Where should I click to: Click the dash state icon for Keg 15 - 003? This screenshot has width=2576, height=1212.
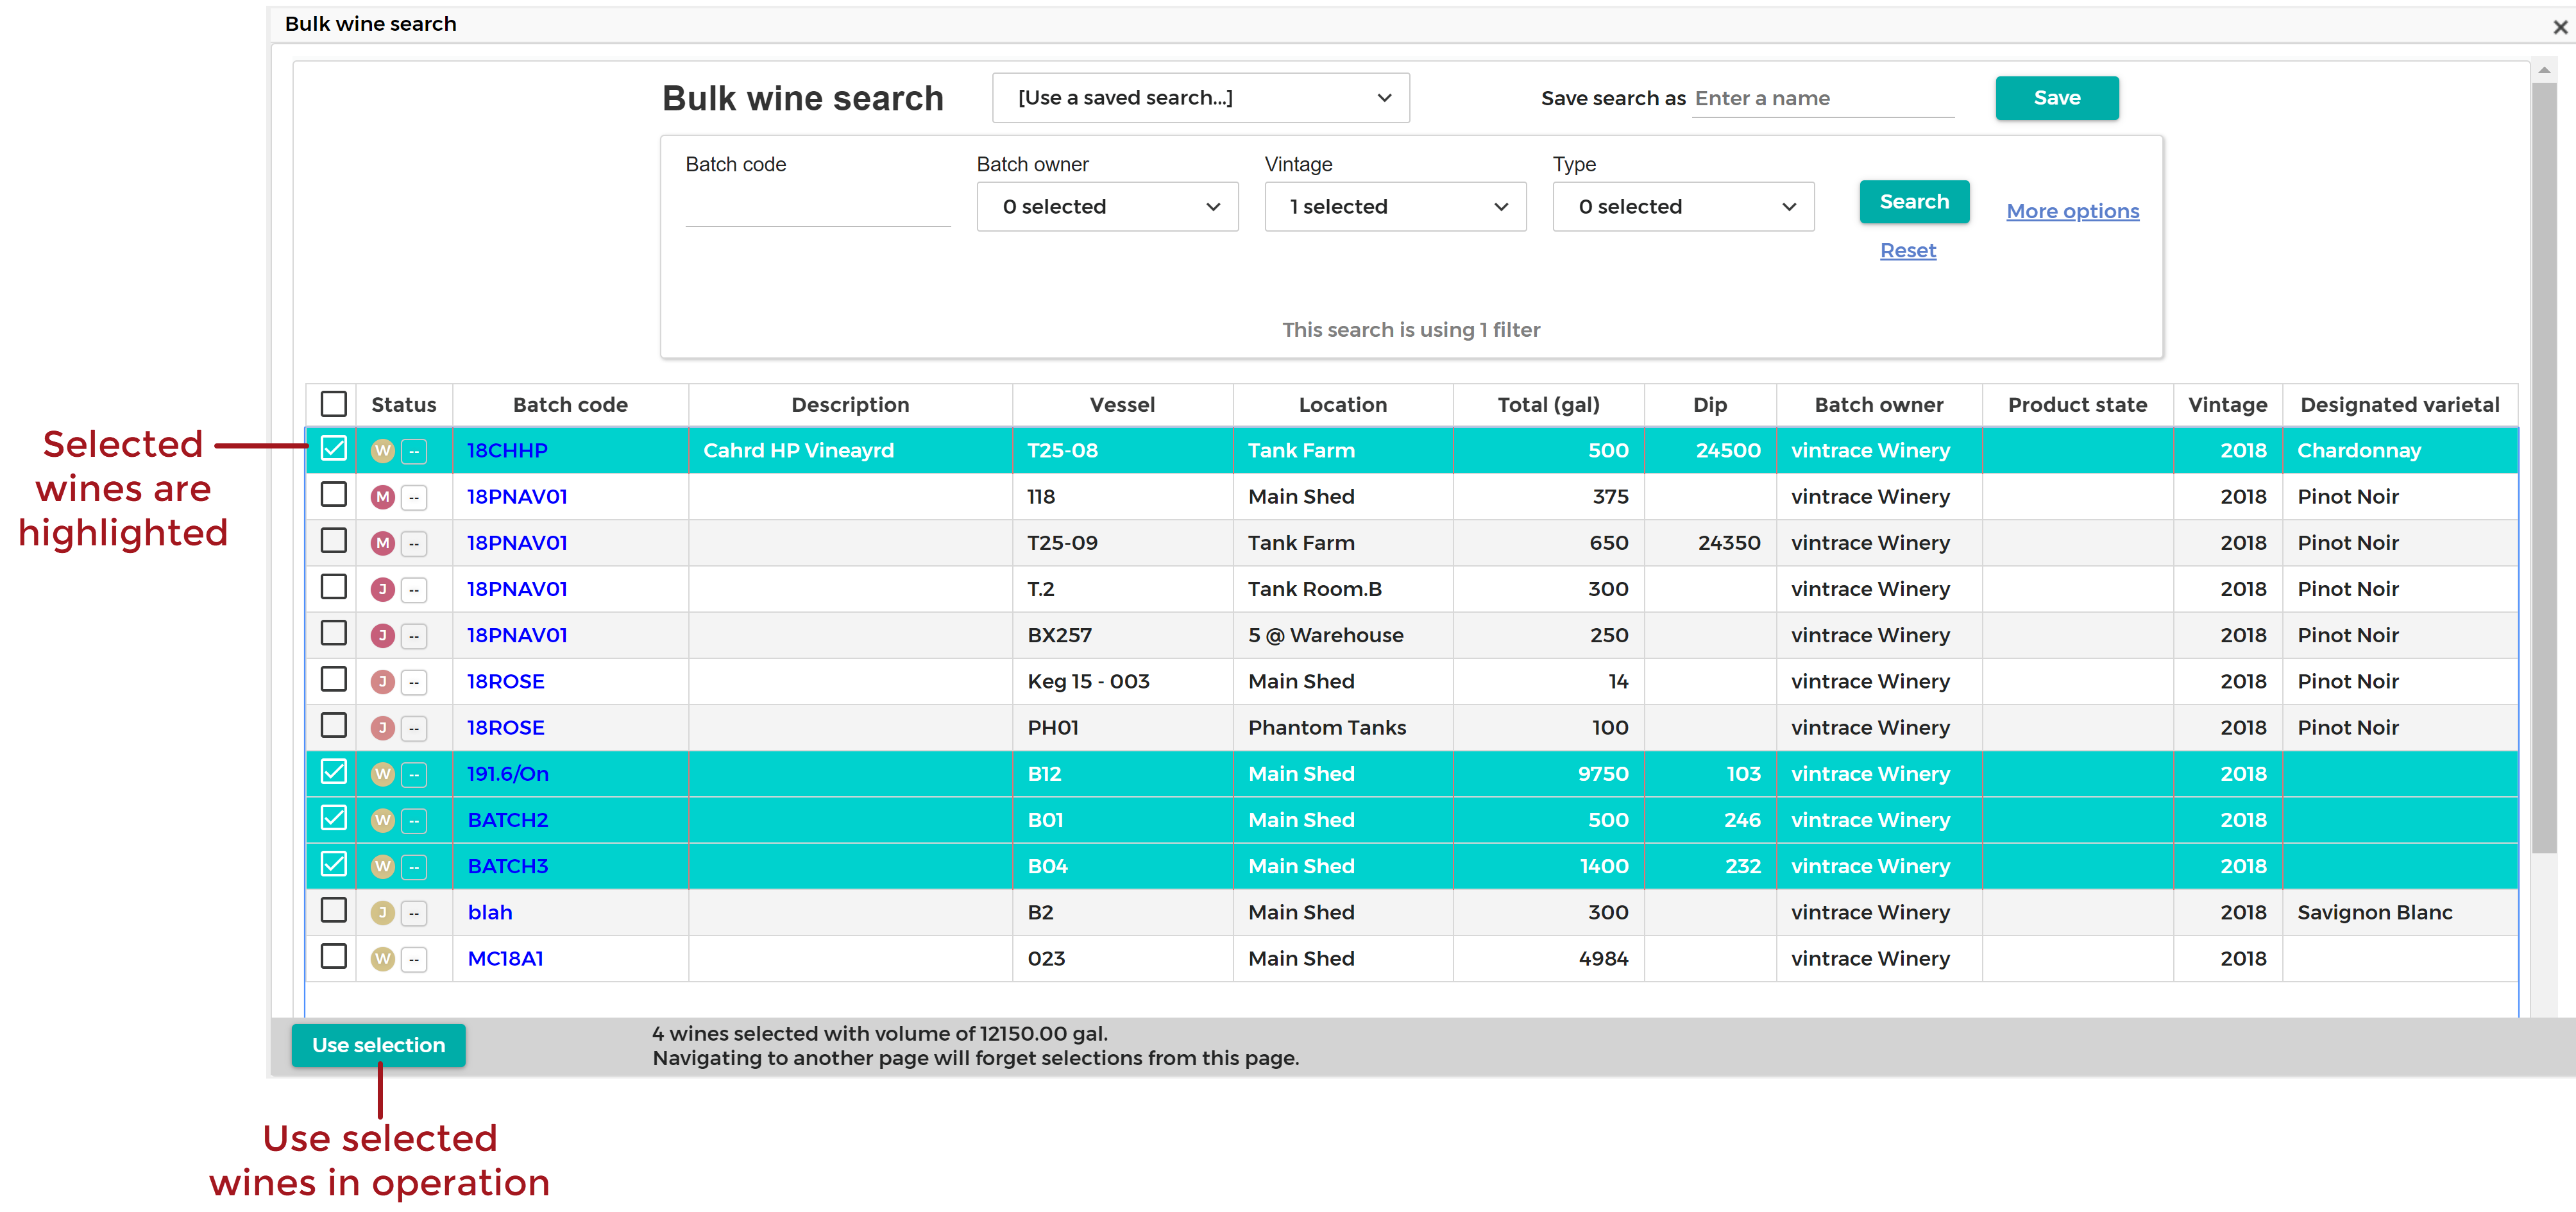coord(414,682)
